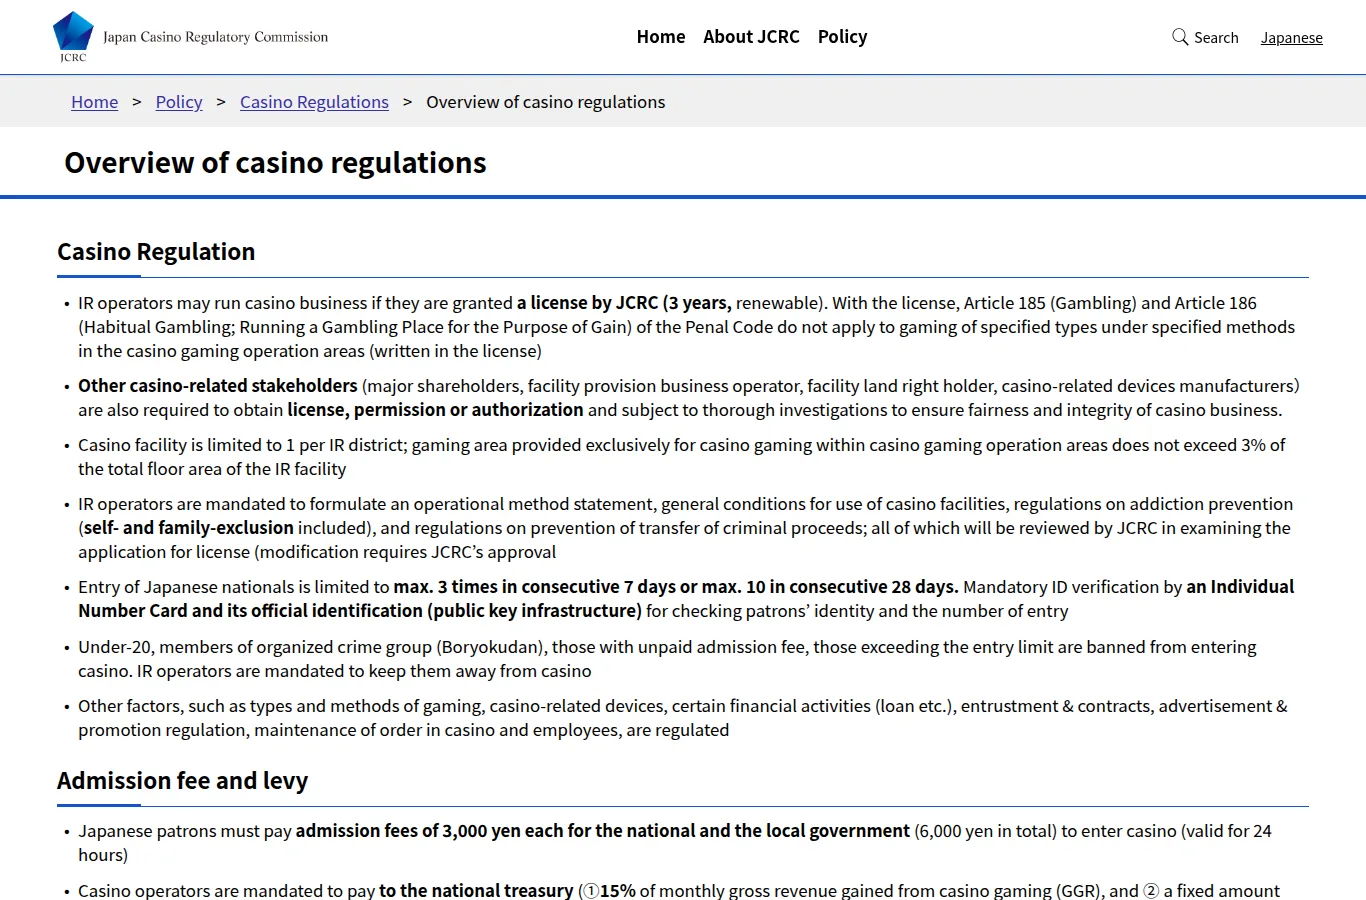1366x900 pixels.
Task: Open Casino Regulations breadcrumb link
Action: pyautogui.click(x=314, y=102)
